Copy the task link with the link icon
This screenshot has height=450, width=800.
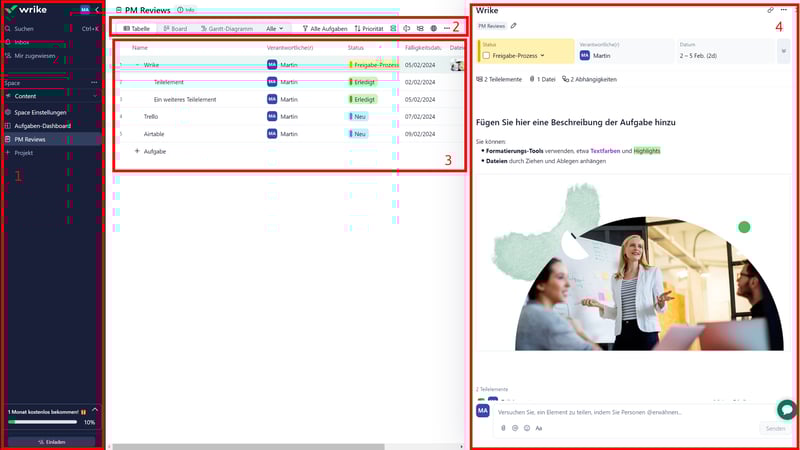click(770, 10)
